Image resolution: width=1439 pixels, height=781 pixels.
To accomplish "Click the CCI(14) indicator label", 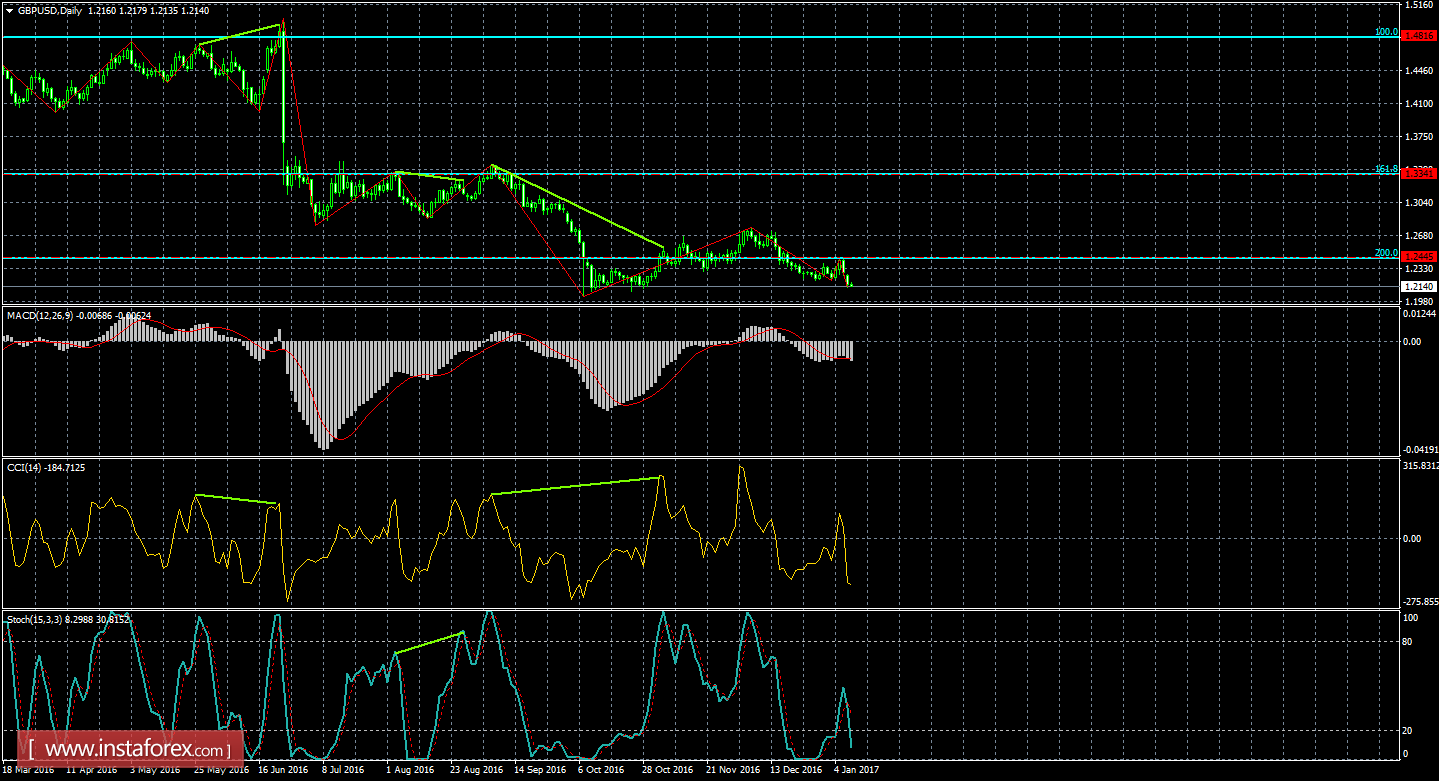I will (x=29, y=467).
